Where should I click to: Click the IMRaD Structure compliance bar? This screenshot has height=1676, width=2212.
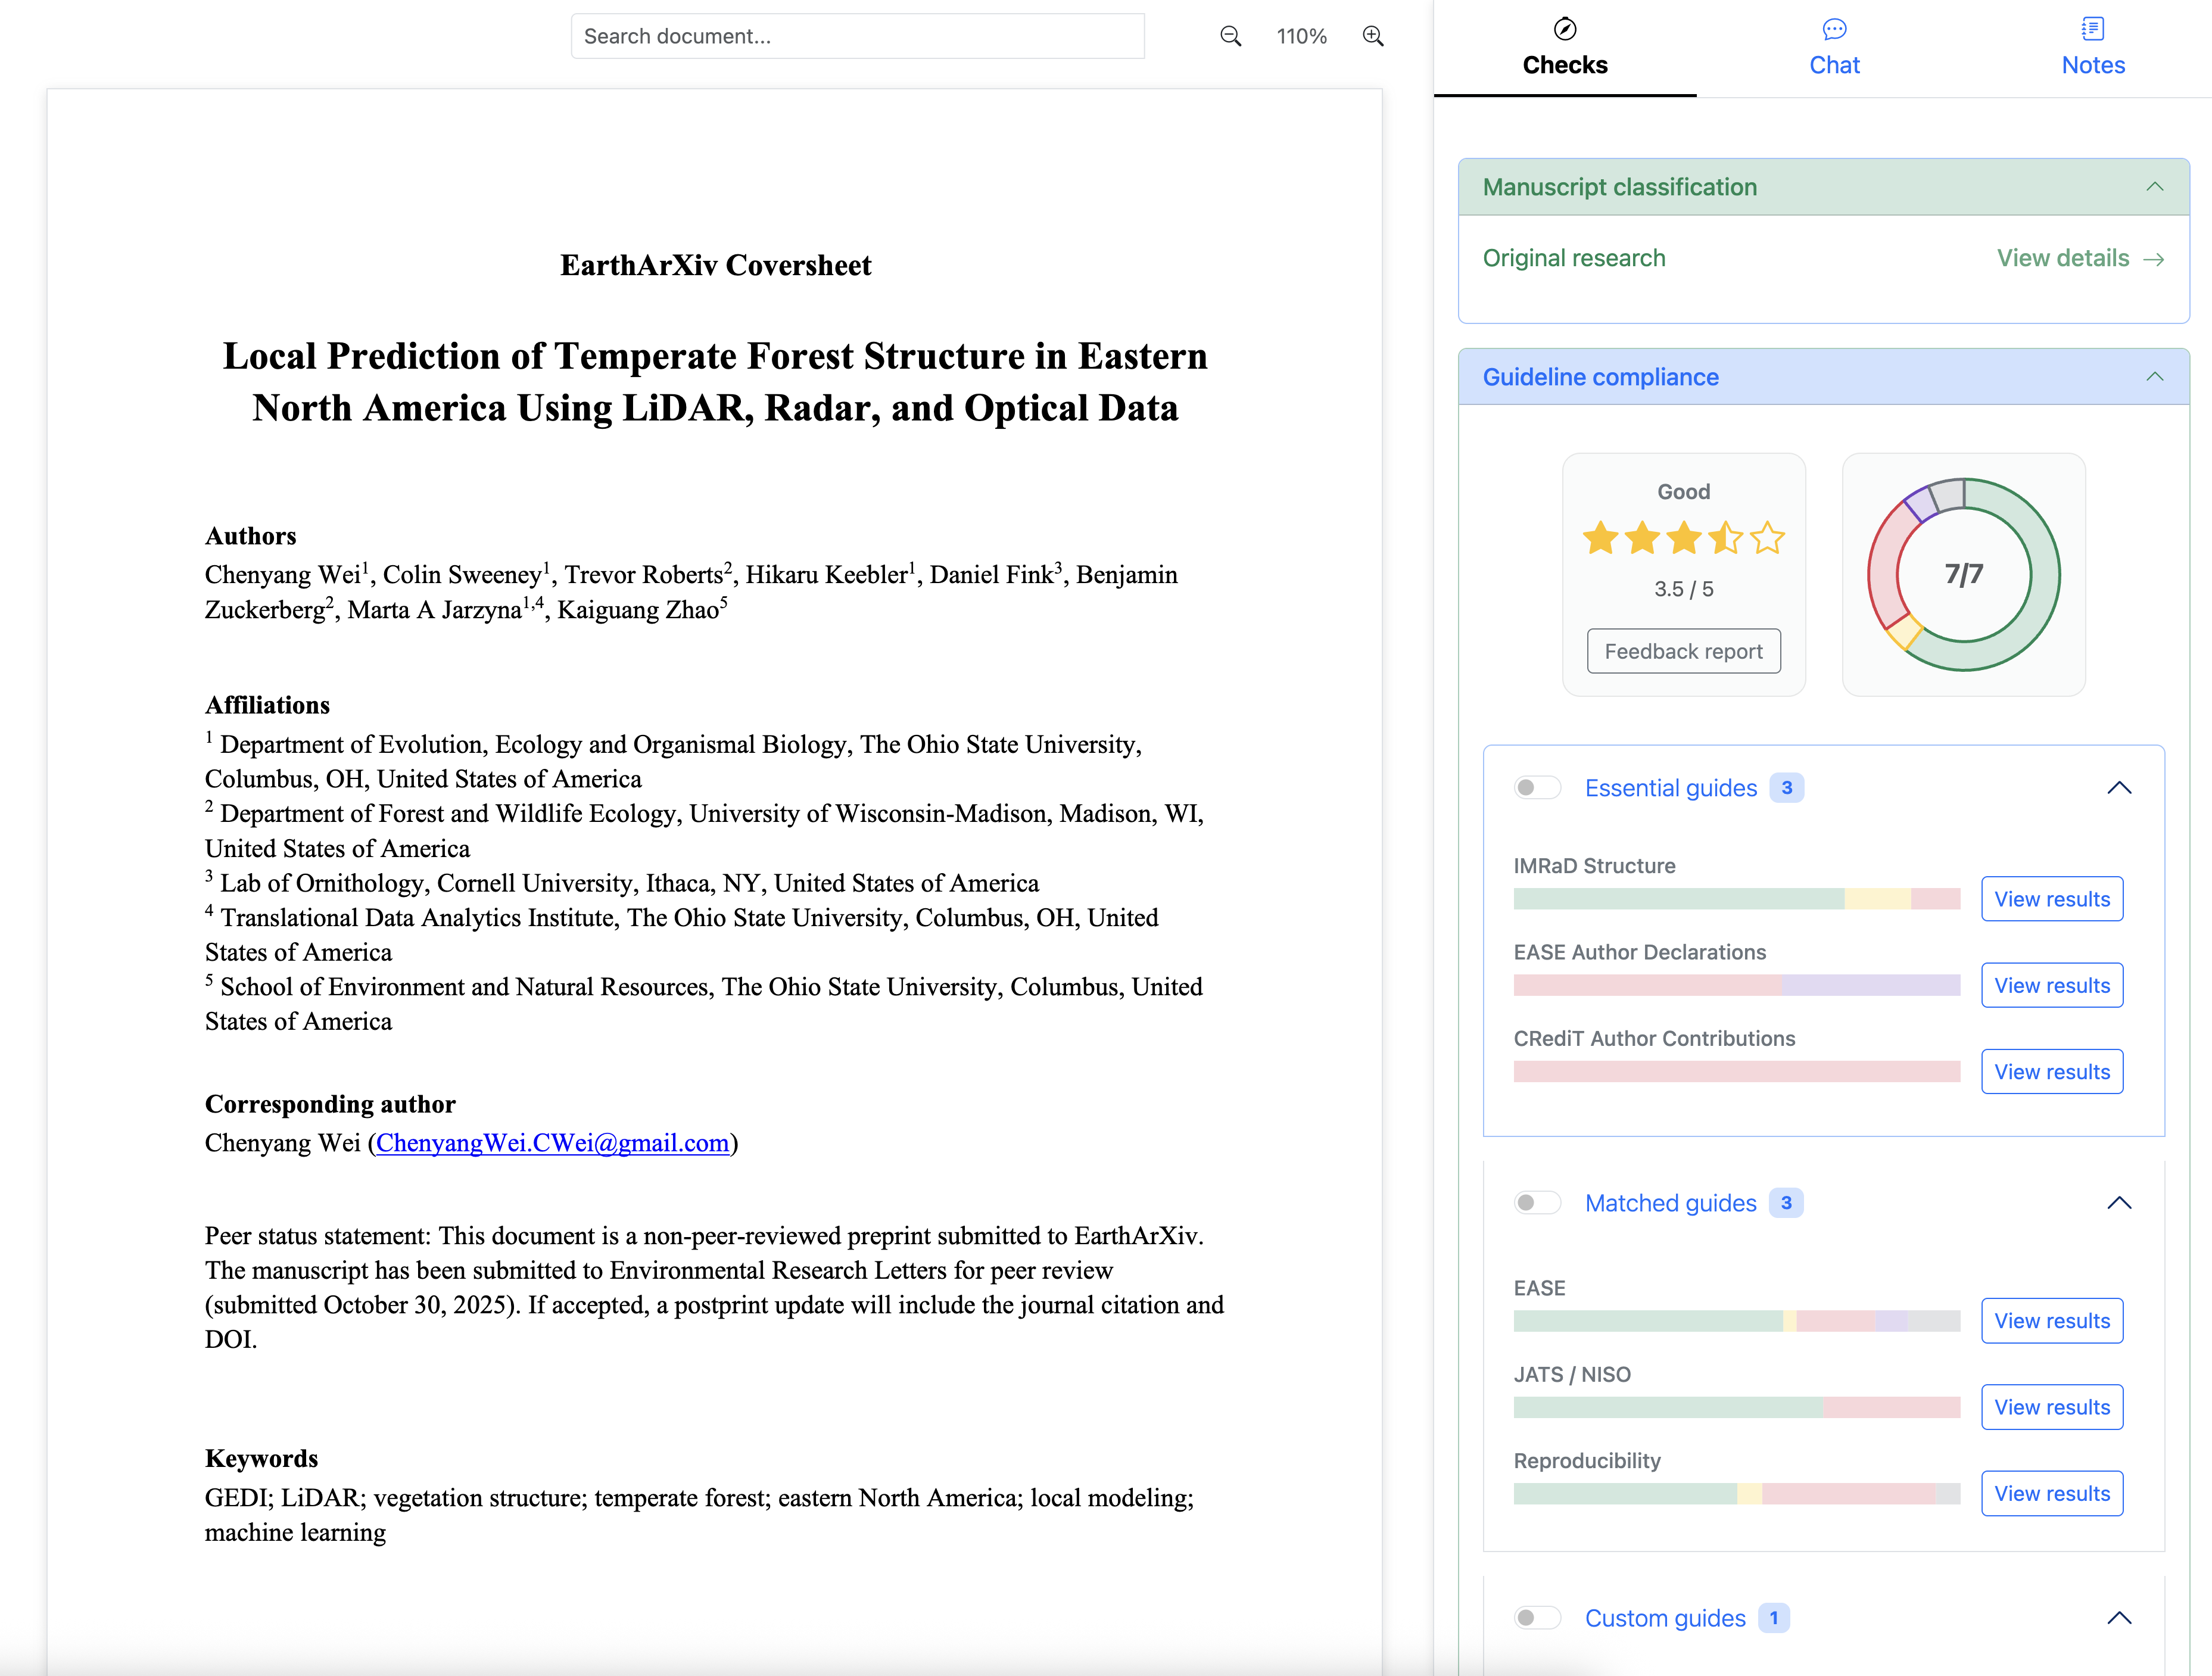[x=1736, y=899]
